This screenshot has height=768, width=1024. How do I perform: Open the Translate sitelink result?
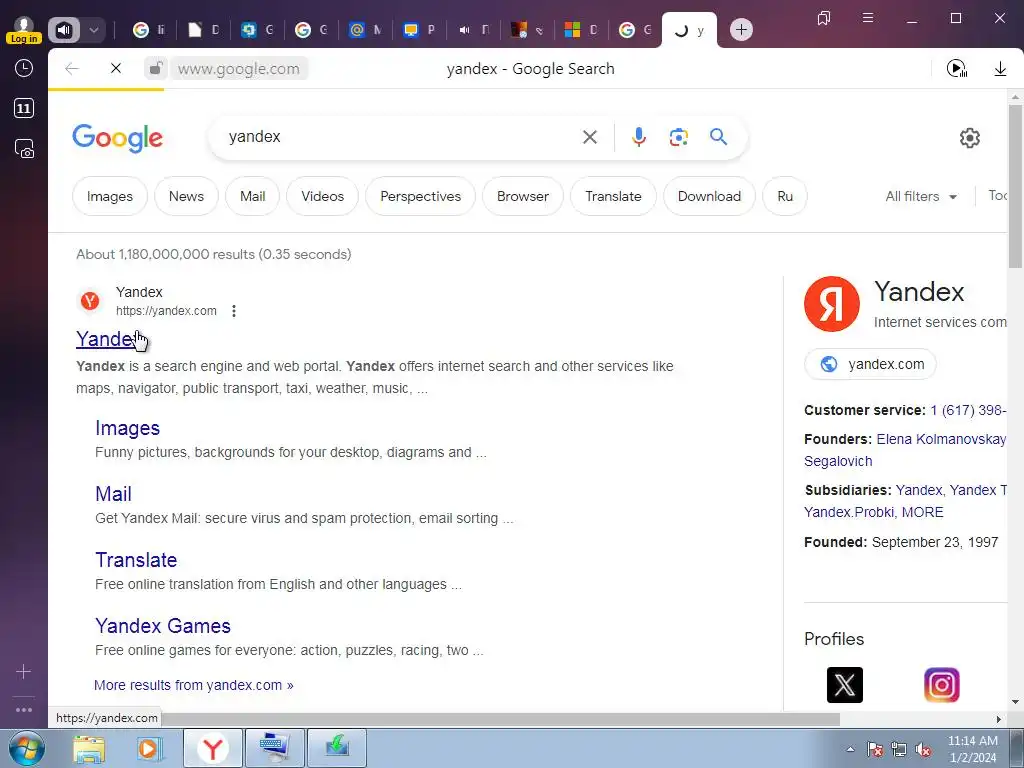coord(136,560)
